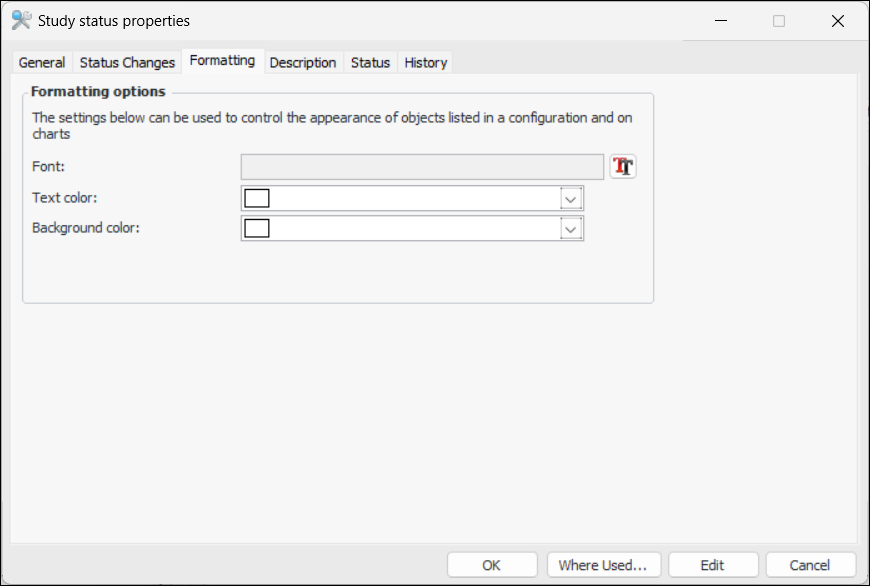870x586 pixels.
Task: View the History tab
Action: (425, 62)
